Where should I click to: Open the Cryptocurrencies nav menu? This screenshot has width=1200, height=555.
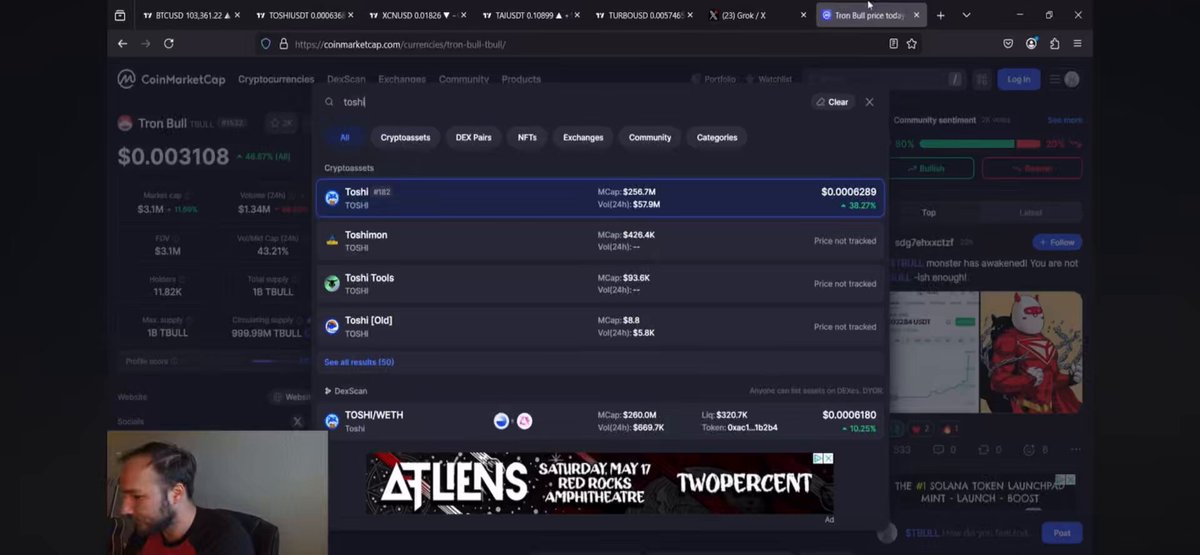pos(276,79)
